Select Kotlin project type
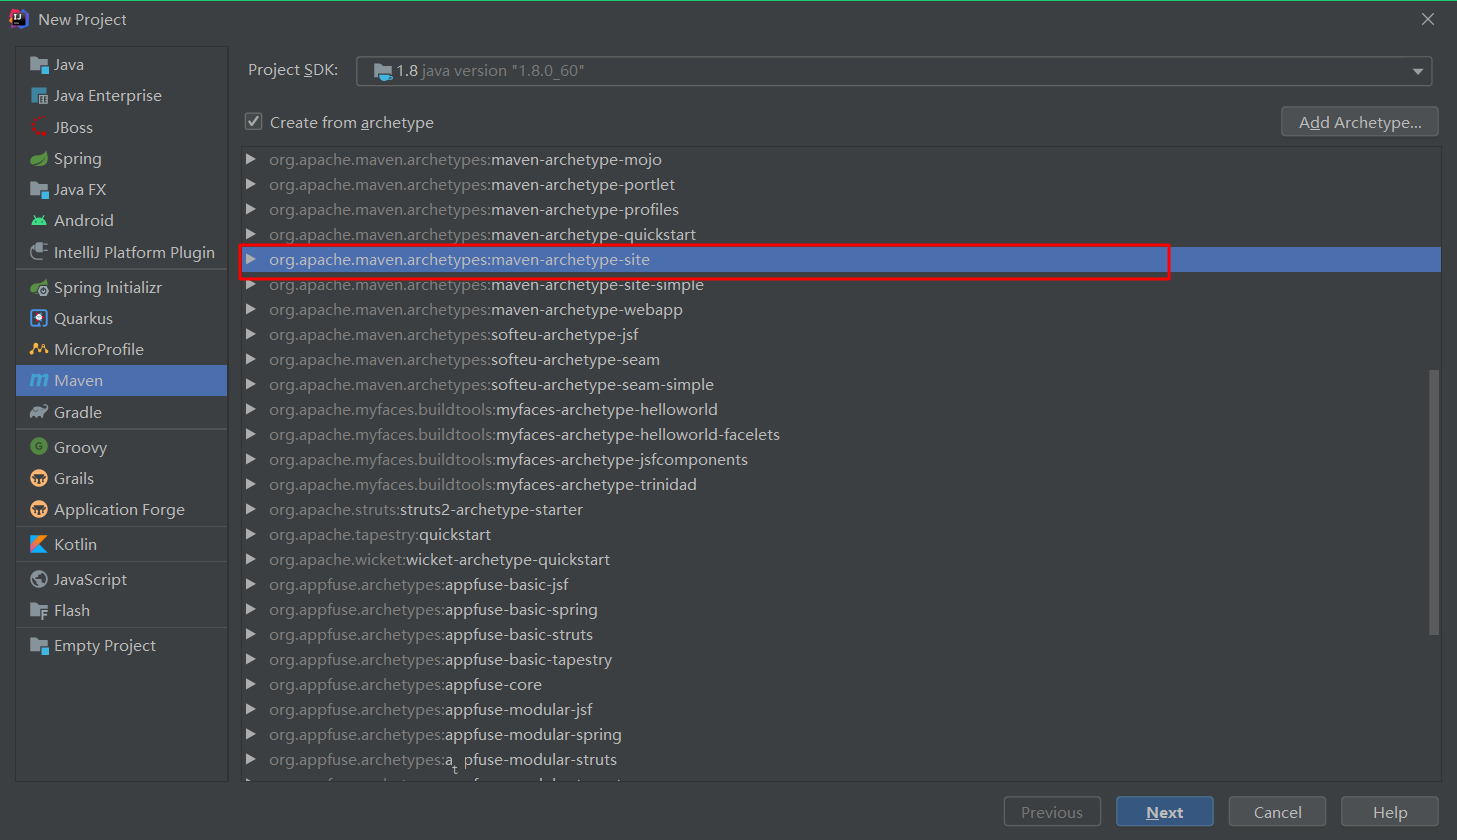1457x840 pixels. coord(122,544)
